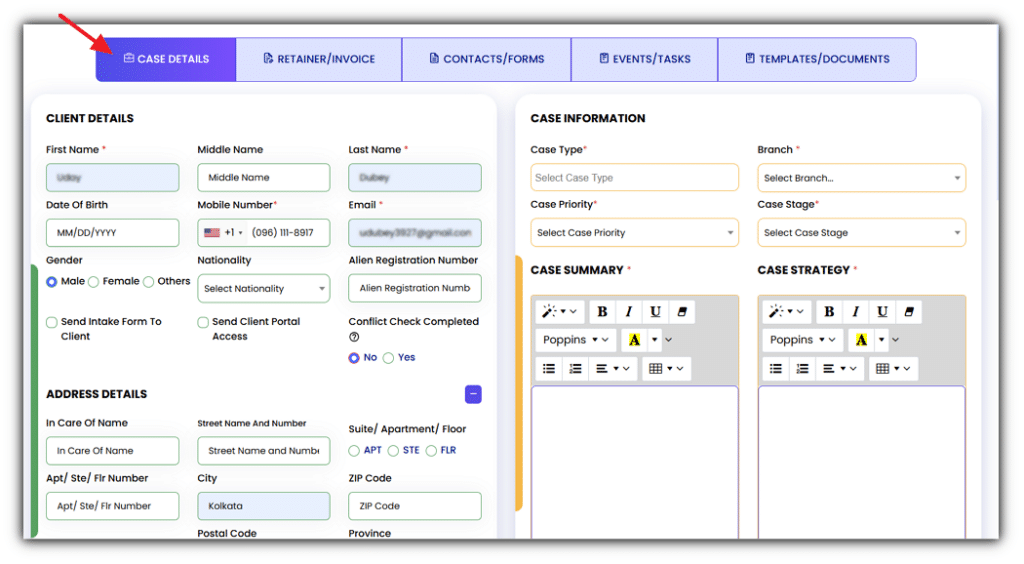
Task: Open highlight color dropdown in Case Strategy
Action: (881, 339)
